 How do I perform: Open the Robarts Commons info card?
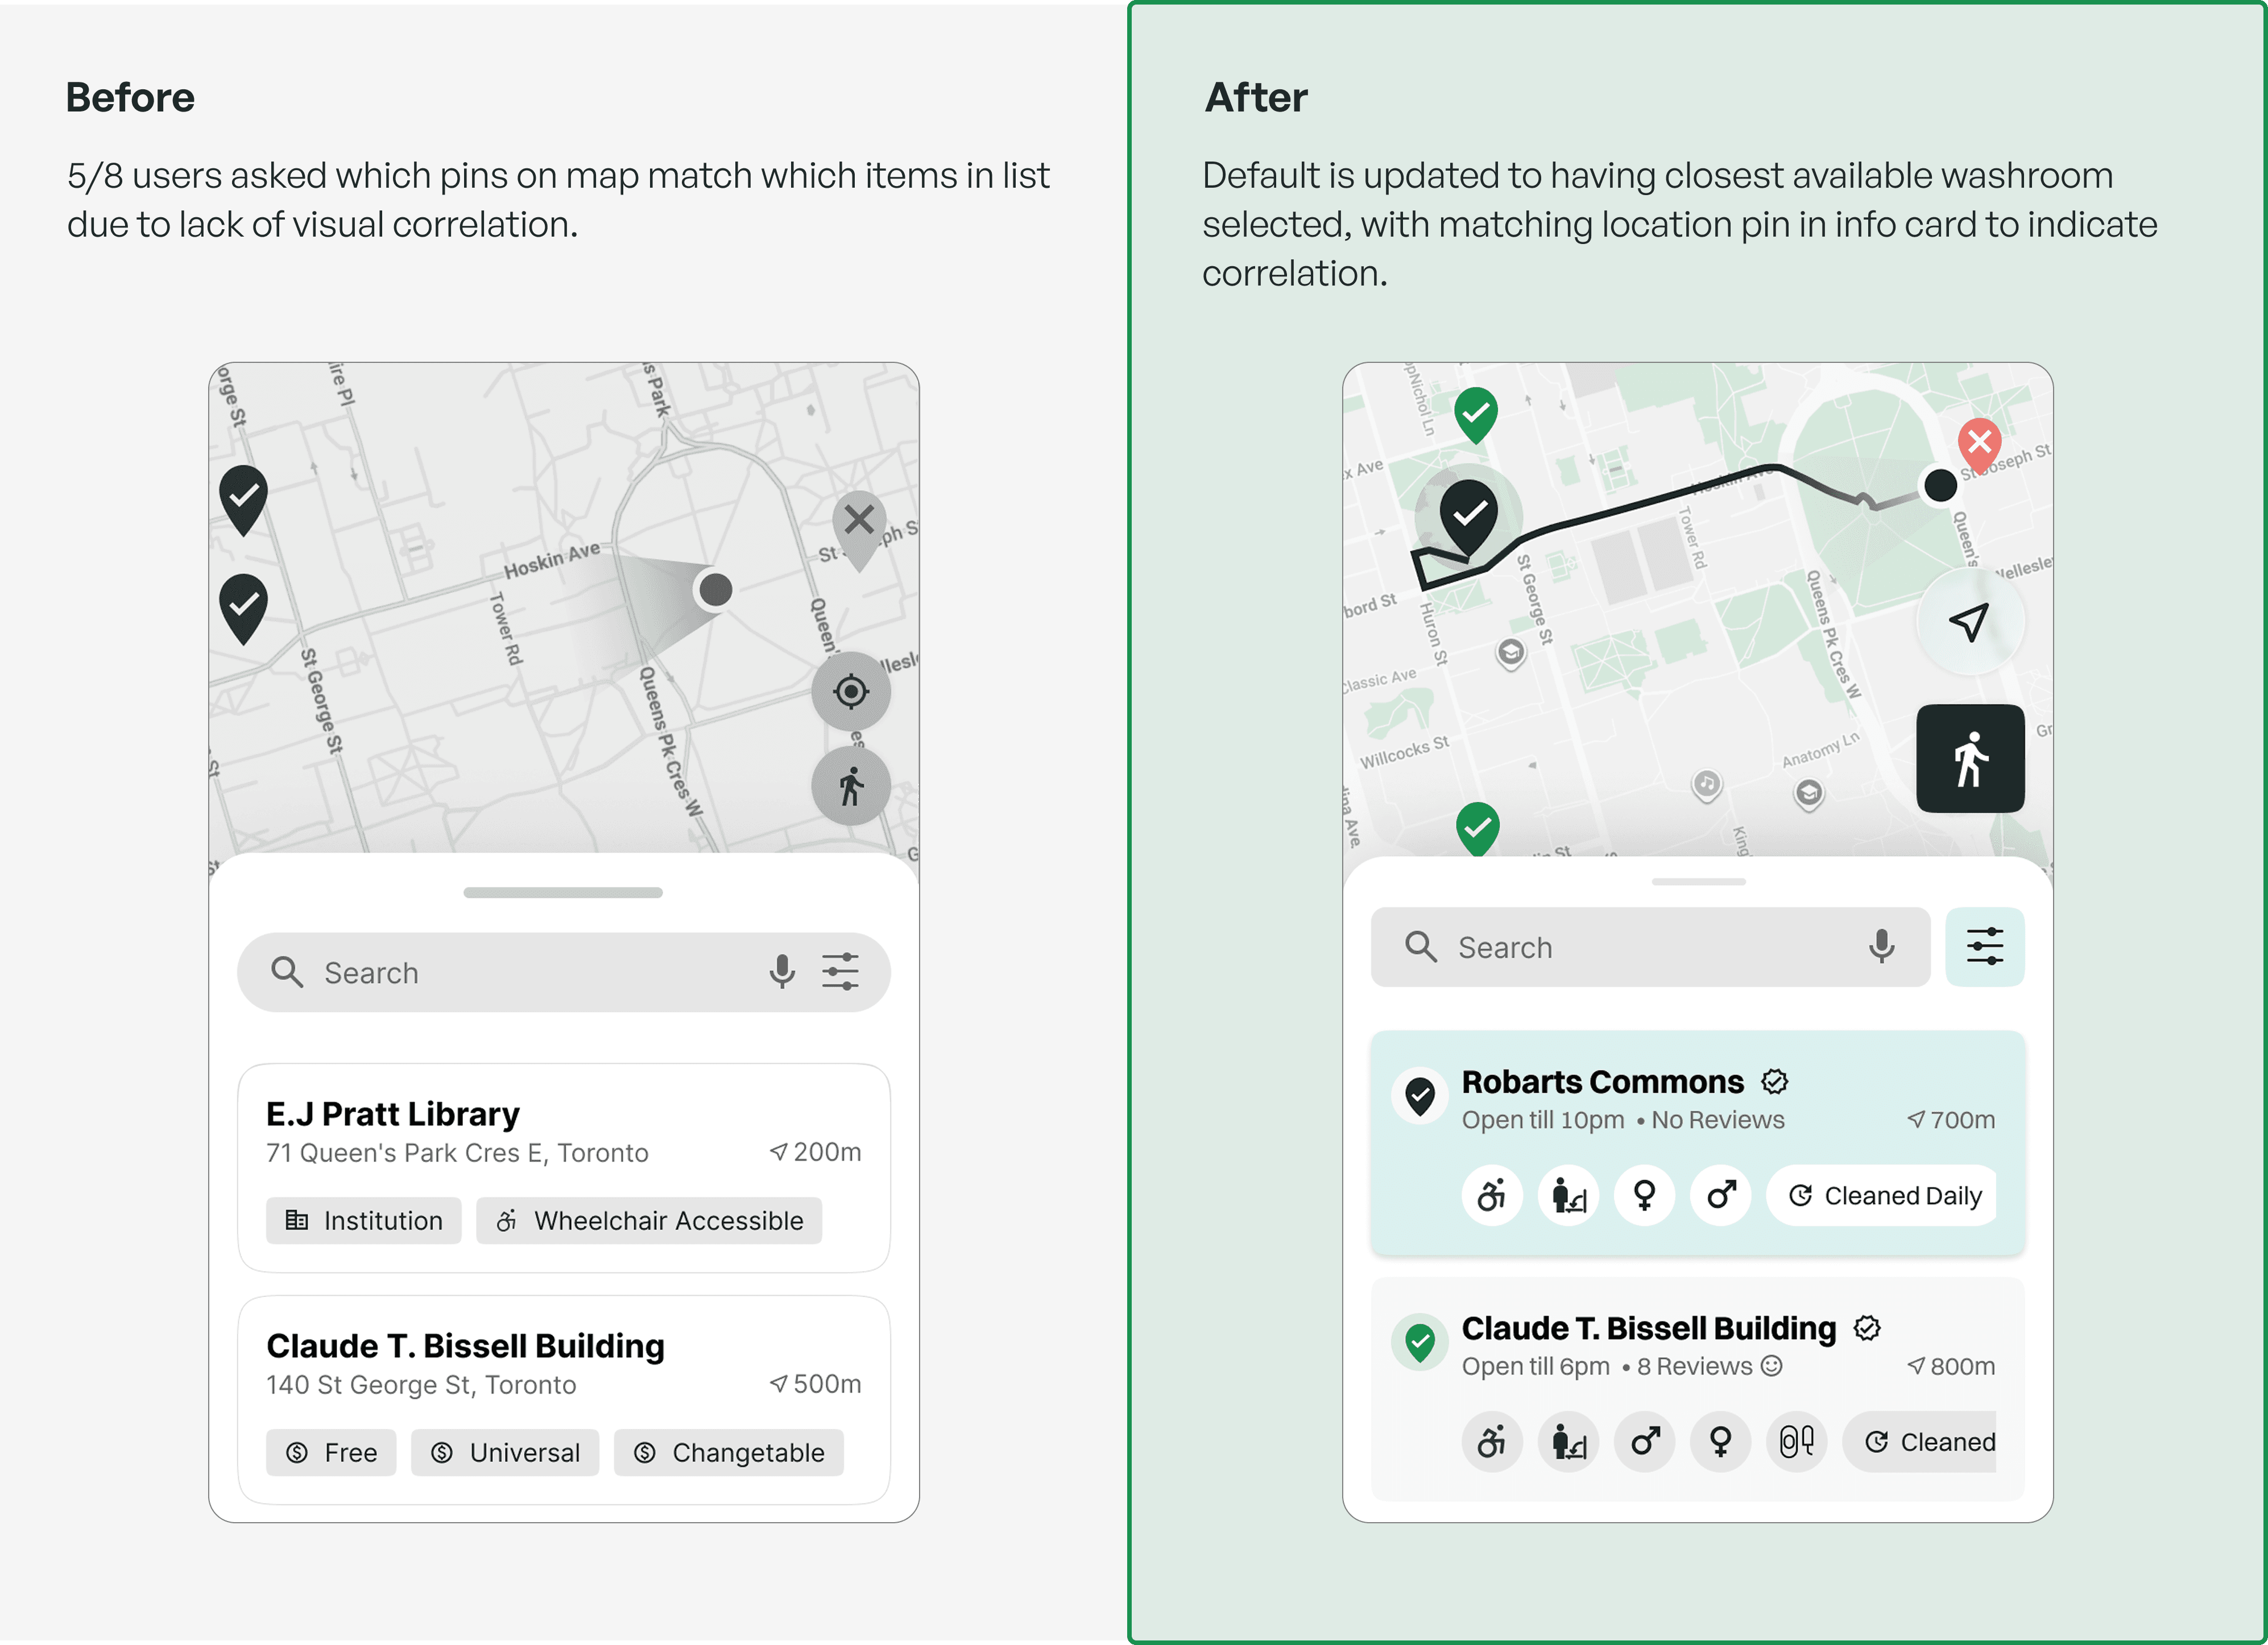pyautogui.click(x=1697, y=1101)
